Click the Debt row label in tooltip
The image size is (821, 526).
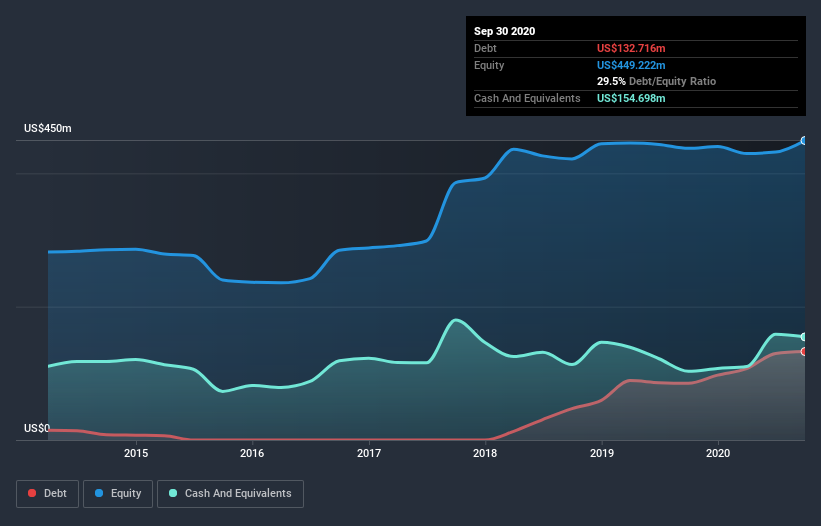tap(485, 48)
